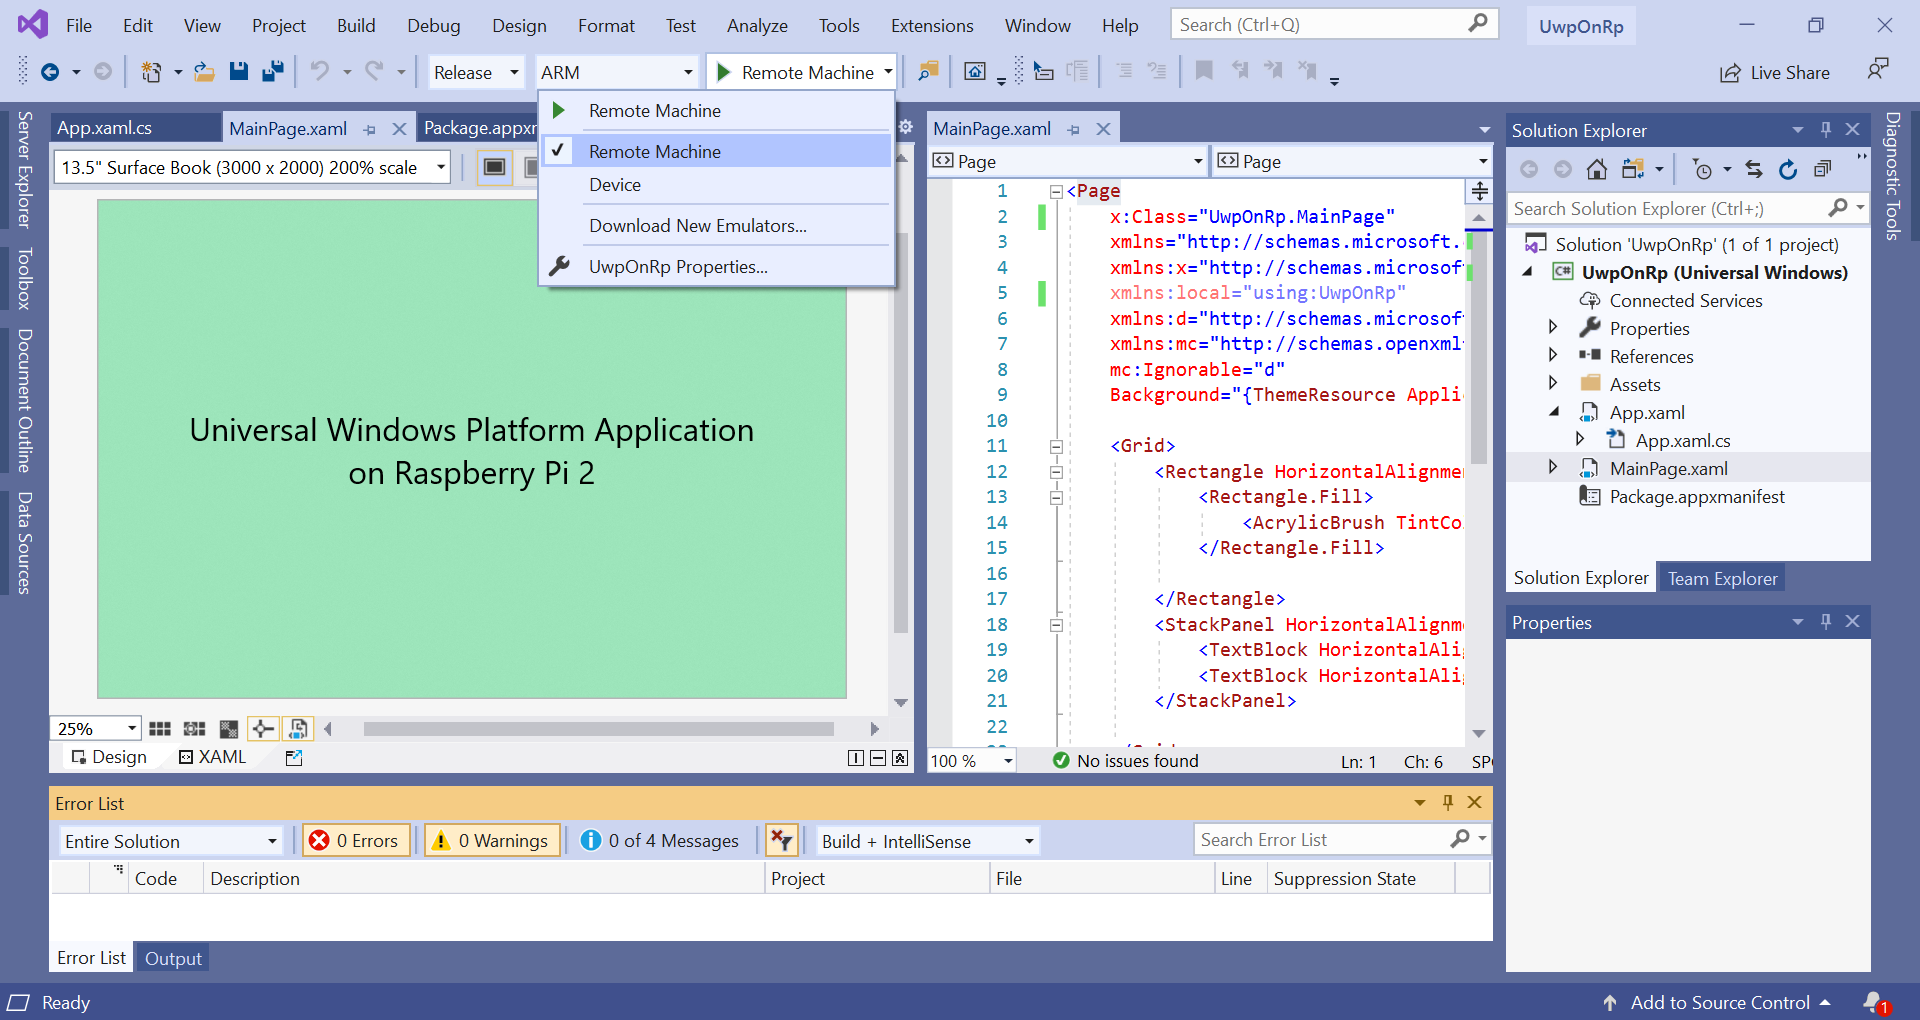Toggle the 0 Warnings filter

point(491,841)
